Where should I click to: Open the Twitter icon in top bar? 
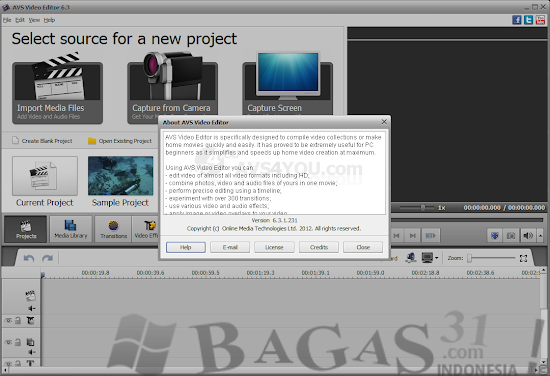528,20
